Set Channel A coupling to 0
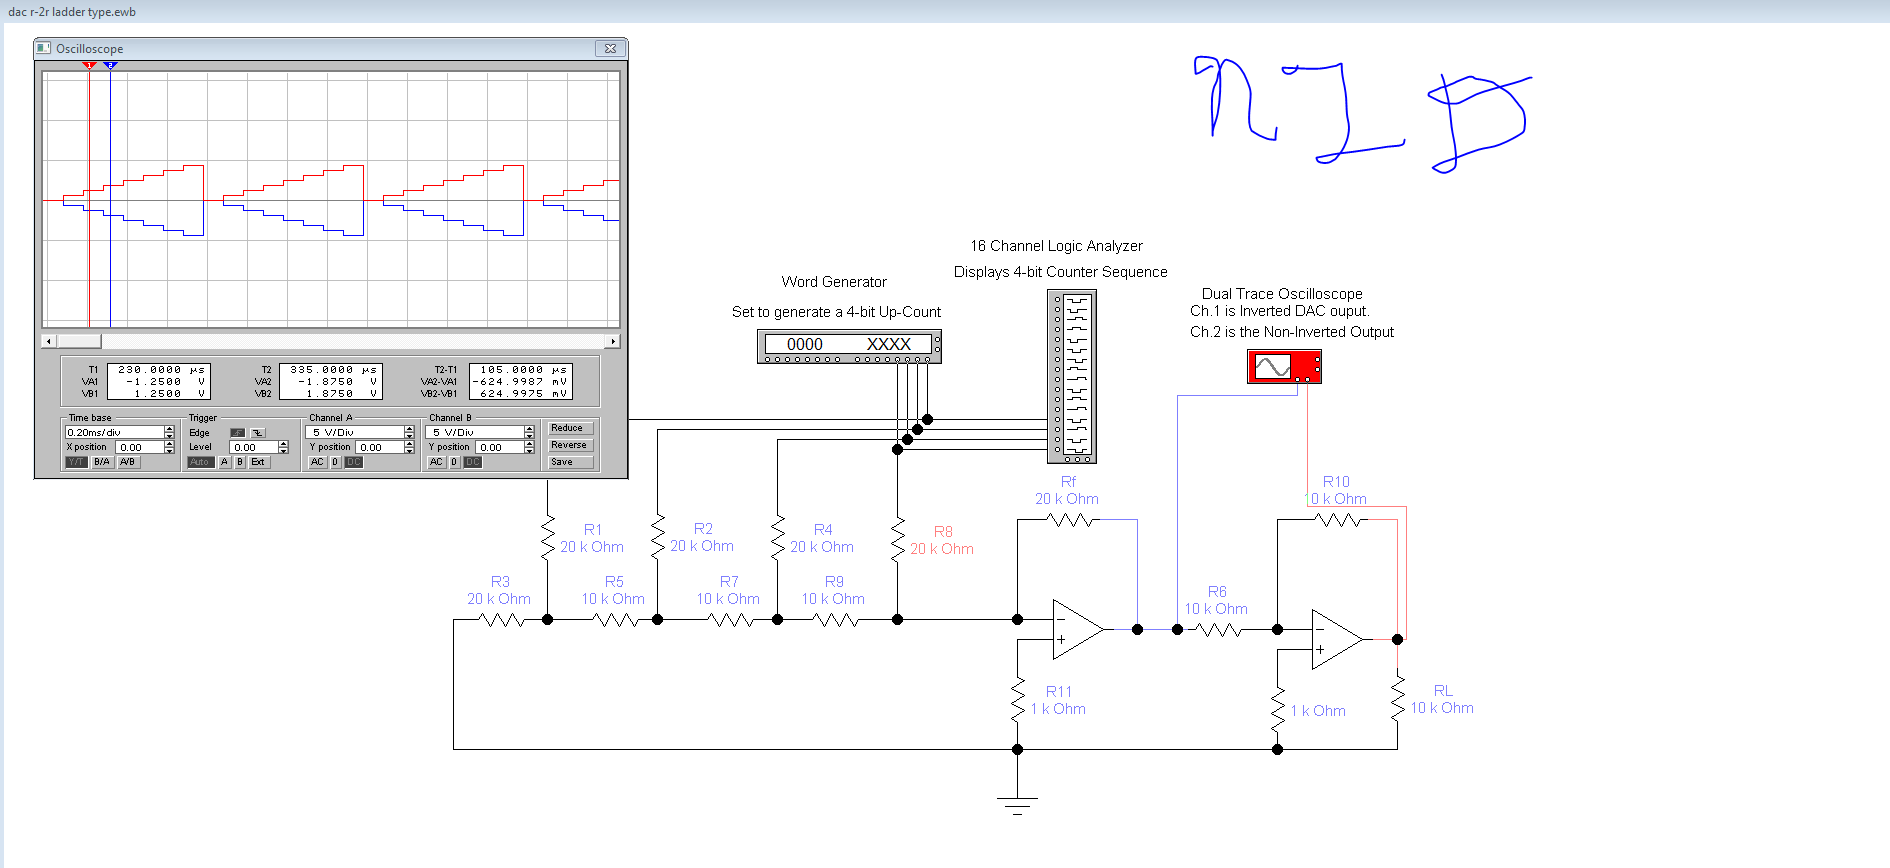This screenshot has height=868, width=1890. click(x=335, y=462)
